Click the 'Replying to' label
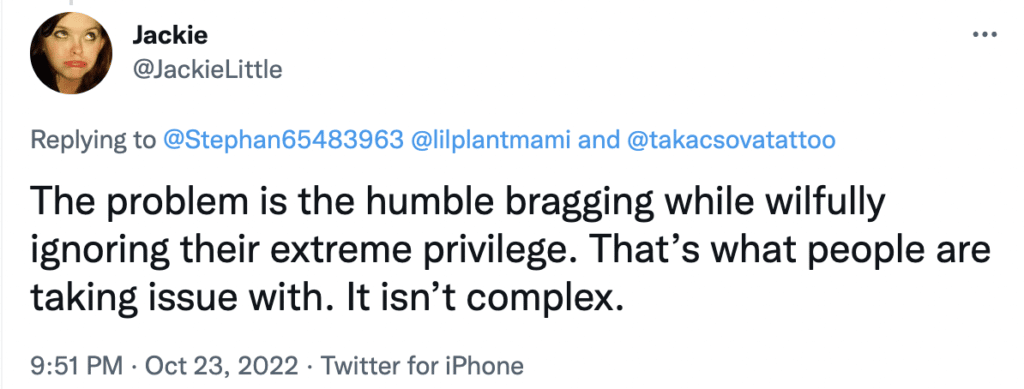This screenshot has height=389, width=1024. click(93, 141)
